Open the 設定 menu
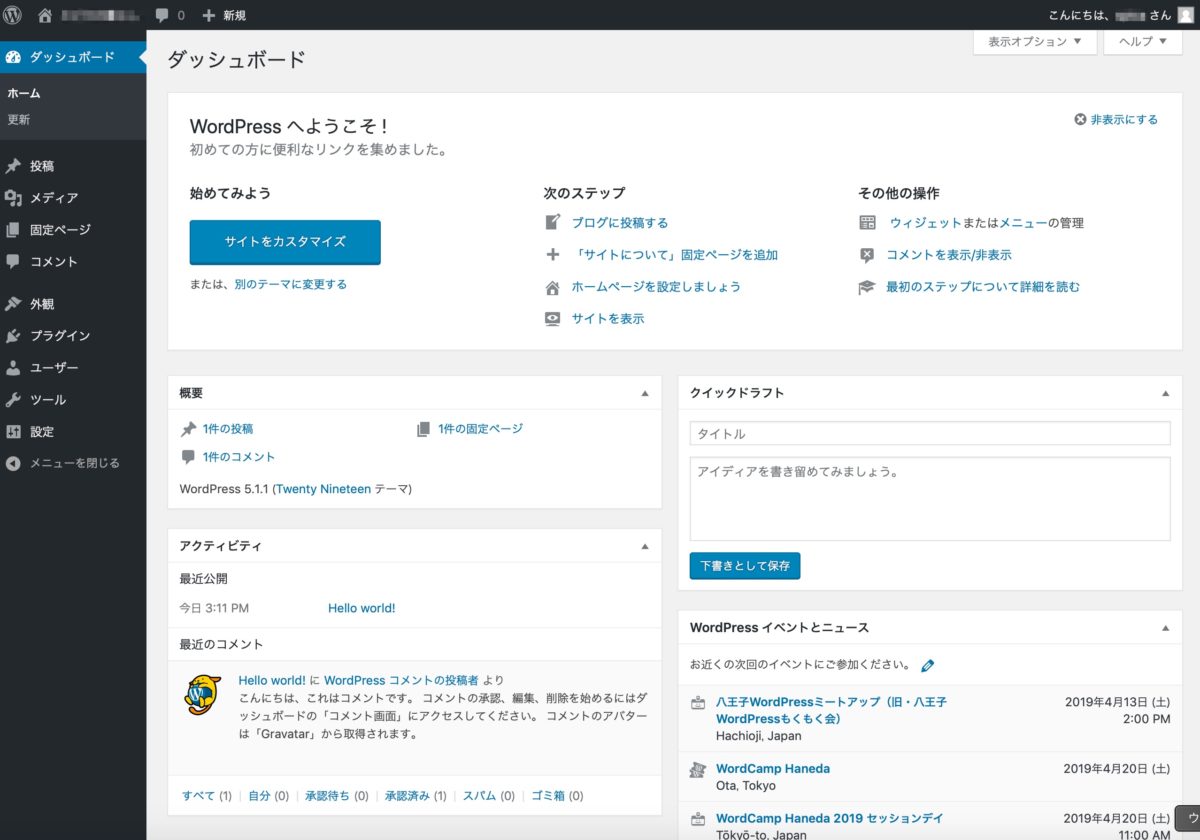 [73, 432]
